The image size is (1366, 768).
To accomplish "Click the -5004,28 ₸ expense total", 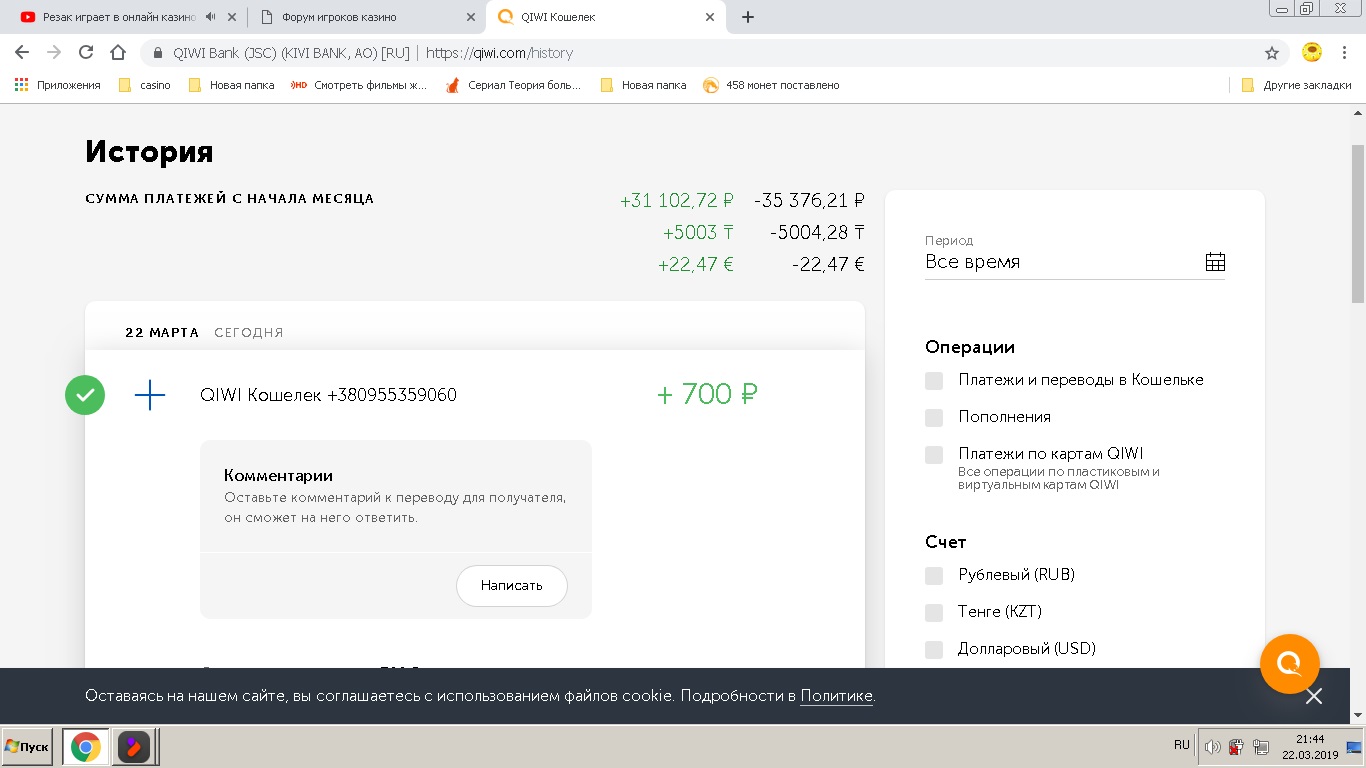I will (817, 232).
